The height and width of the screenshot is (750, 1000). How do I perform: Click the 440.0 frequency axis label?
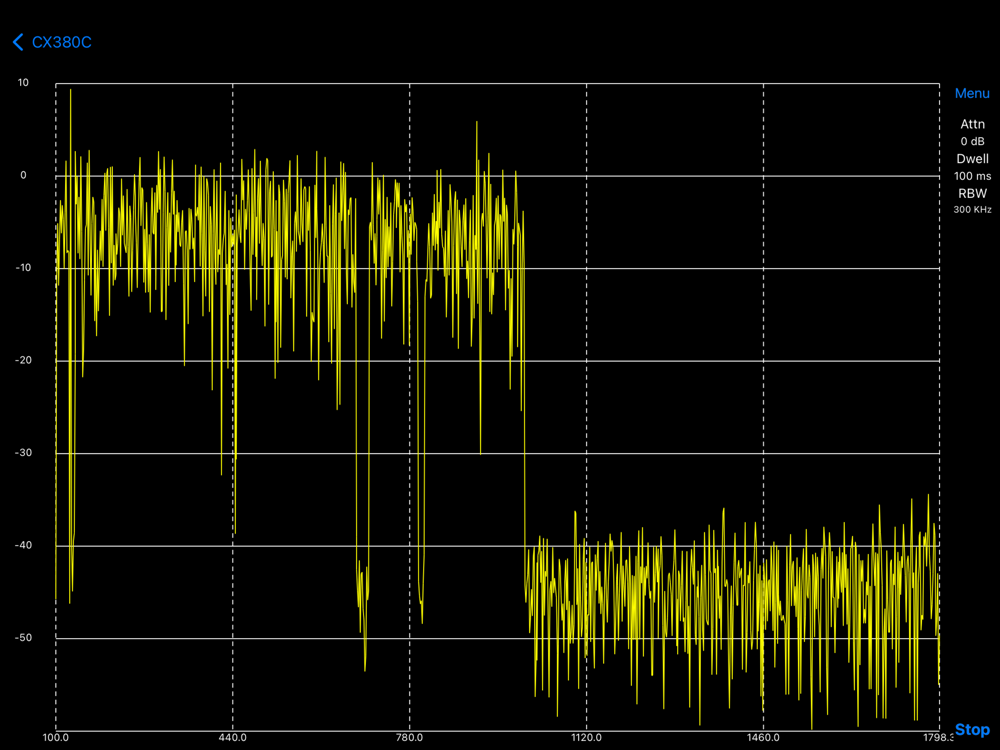(232, 738)
